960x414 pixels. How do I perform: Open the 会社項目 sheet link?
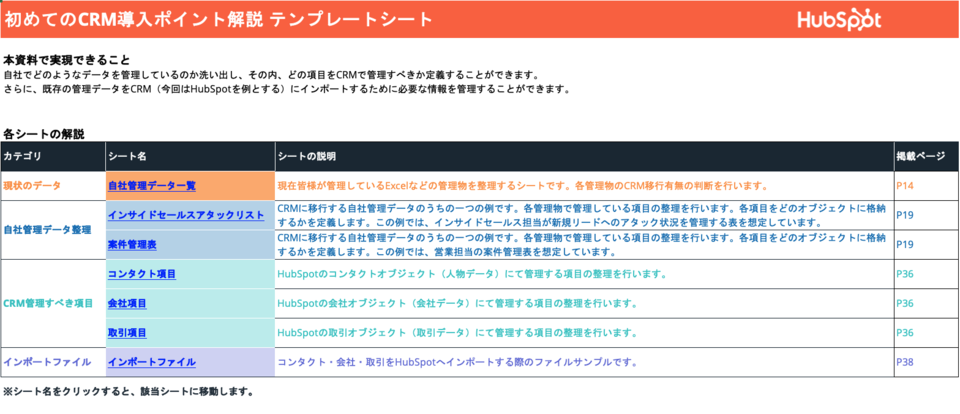(127, 303)
